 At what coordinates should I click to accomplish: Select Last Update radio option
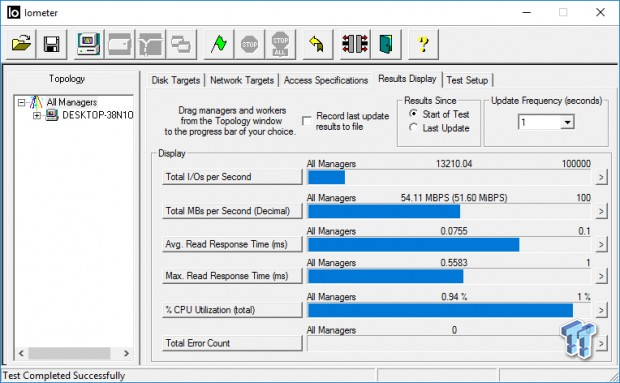[x=413, y=128]
